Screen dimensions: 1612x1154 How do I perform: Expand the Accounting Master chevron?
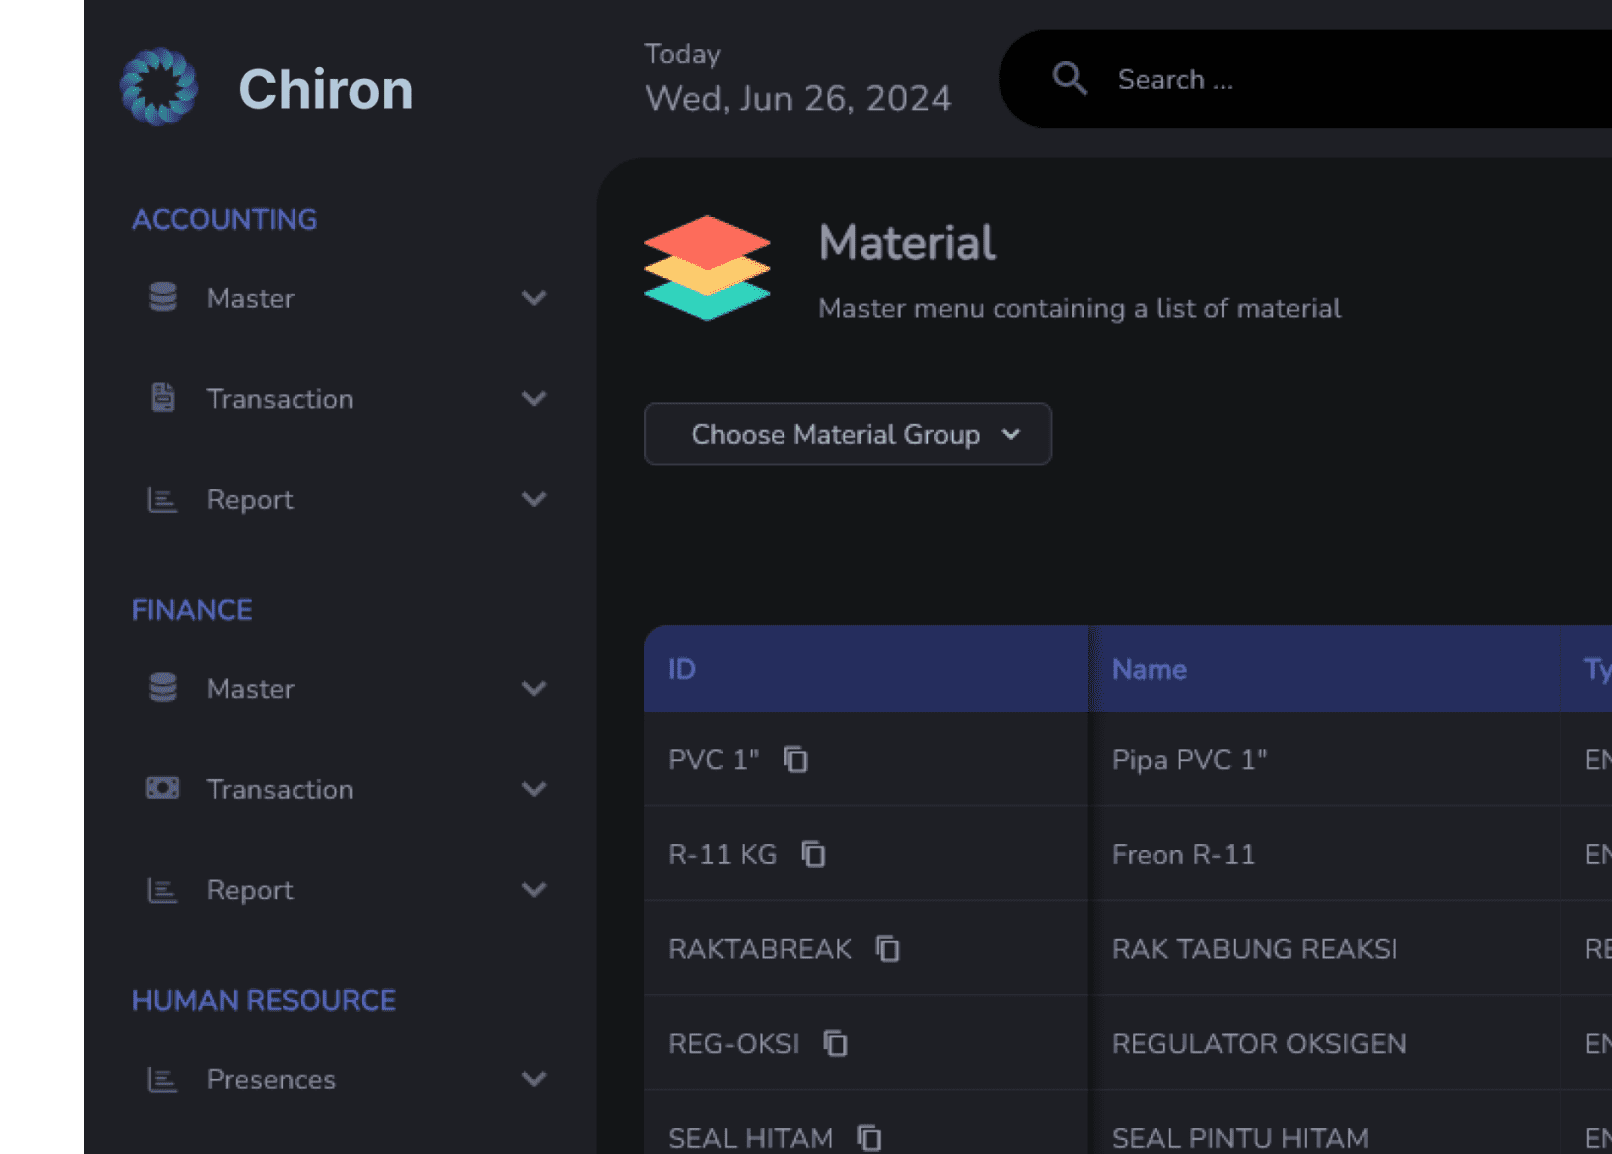pyautogui.click(x=534, y=298)
